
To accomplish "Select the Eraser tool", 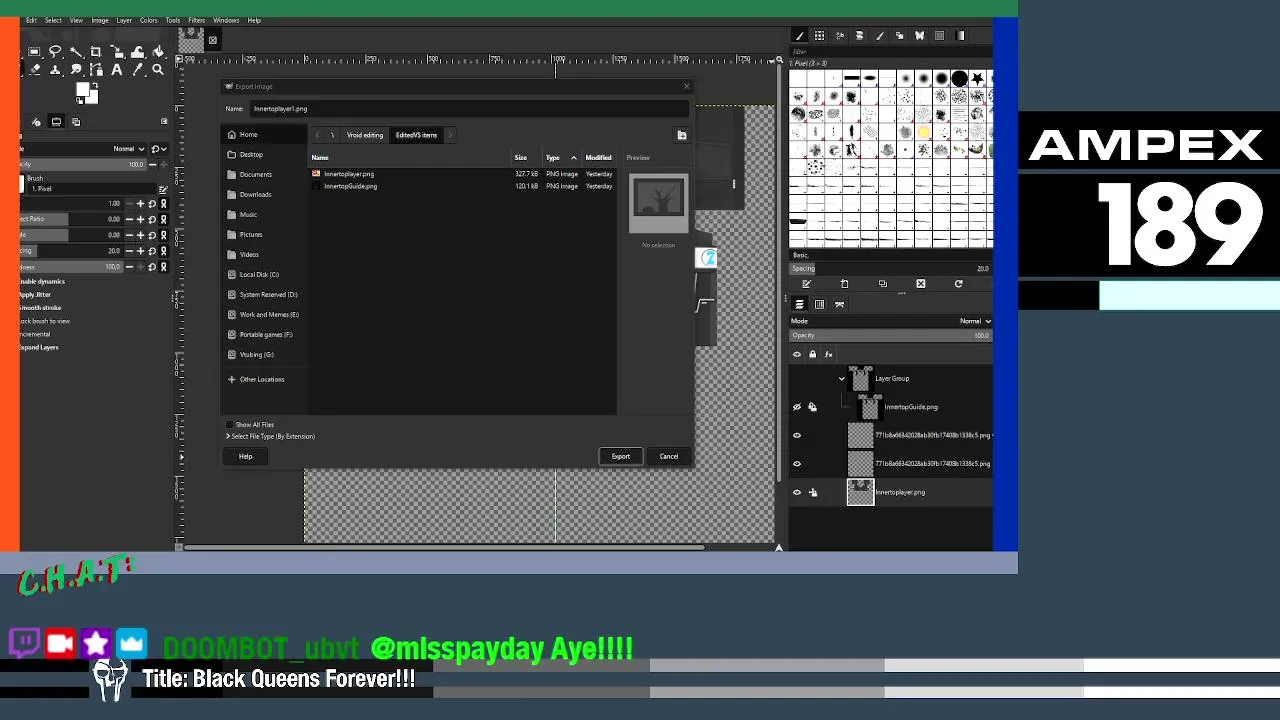I will pos(34,69).
